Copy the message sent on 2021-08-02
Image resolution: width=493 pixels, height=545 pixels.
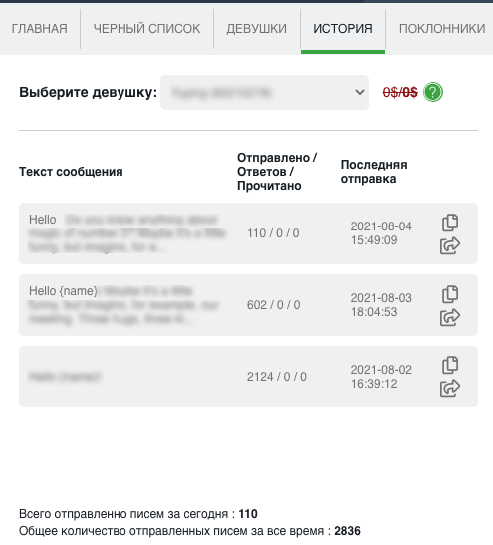[450, 365]
